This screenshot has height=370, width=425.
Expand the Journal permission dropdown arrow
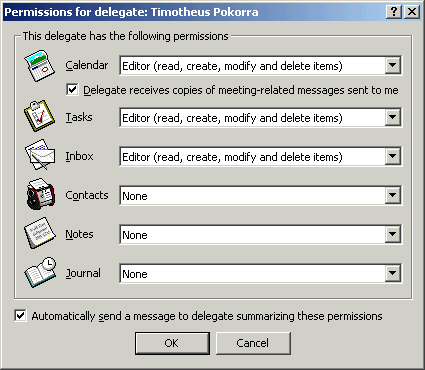click(393, 273)
